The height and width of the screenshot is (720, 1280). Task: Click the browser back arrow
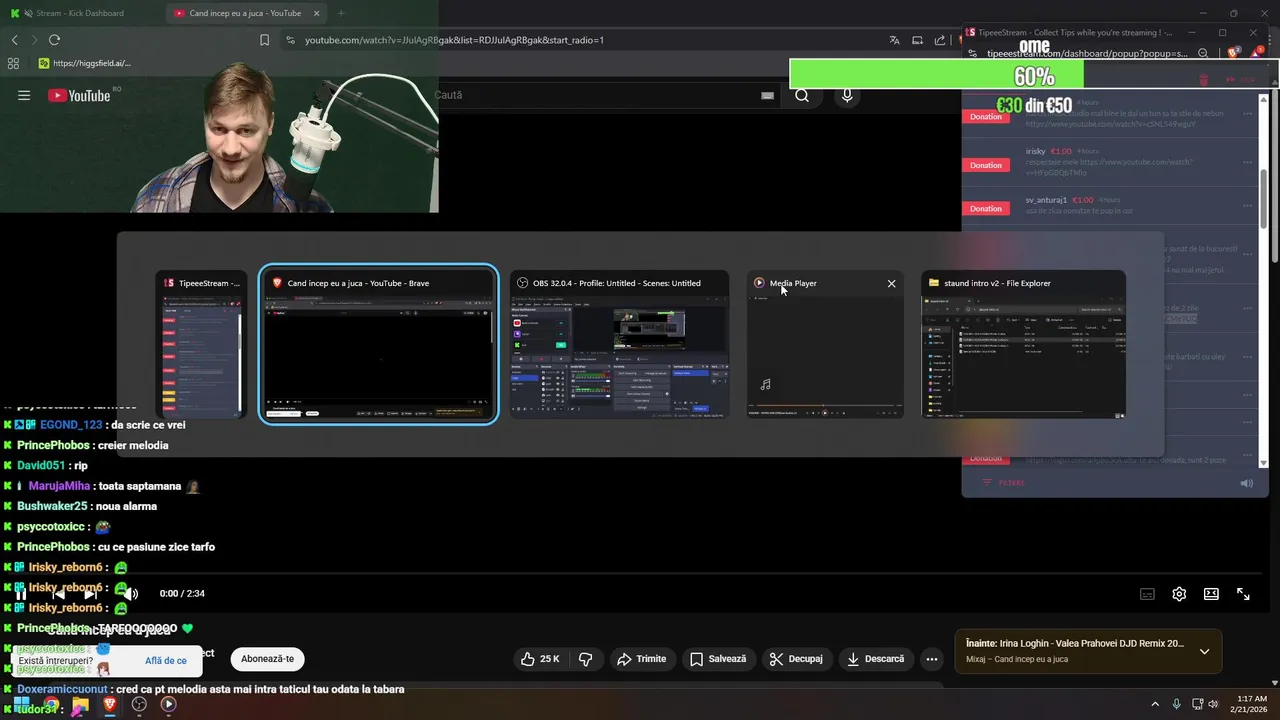[x=14, y=40]
